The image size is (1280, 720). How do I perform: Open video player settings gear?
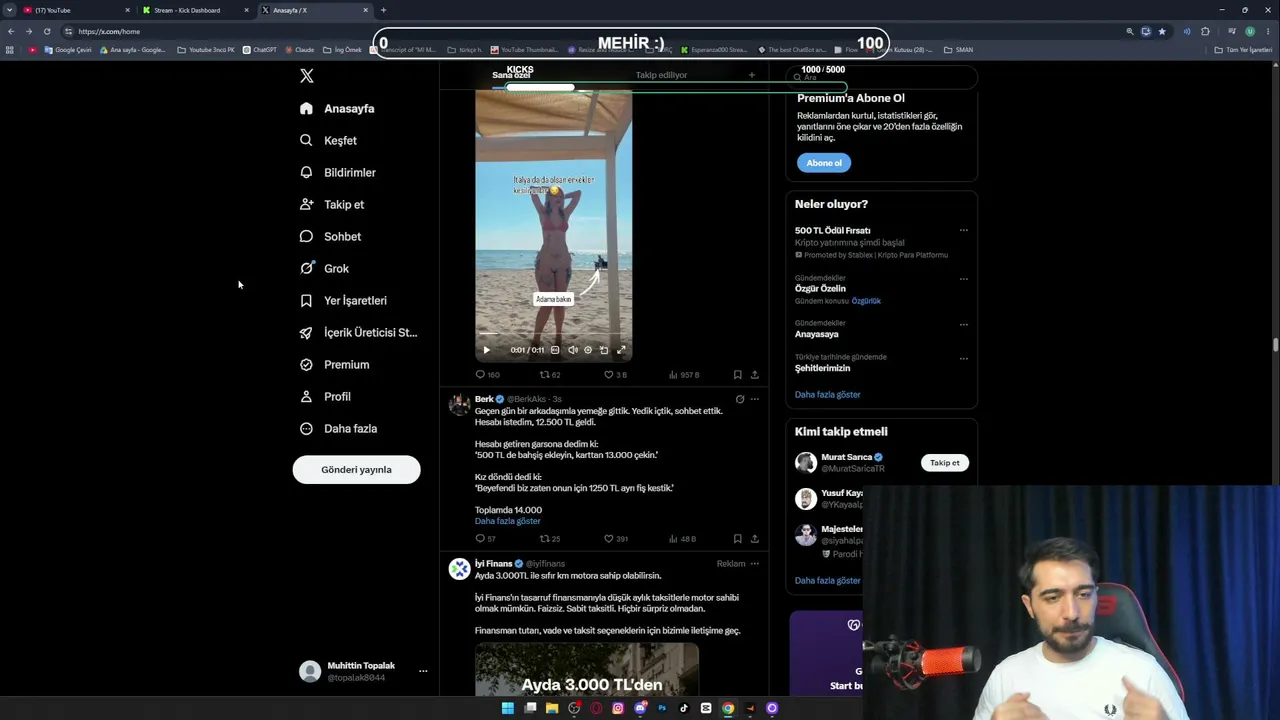(x=588, y=350)
